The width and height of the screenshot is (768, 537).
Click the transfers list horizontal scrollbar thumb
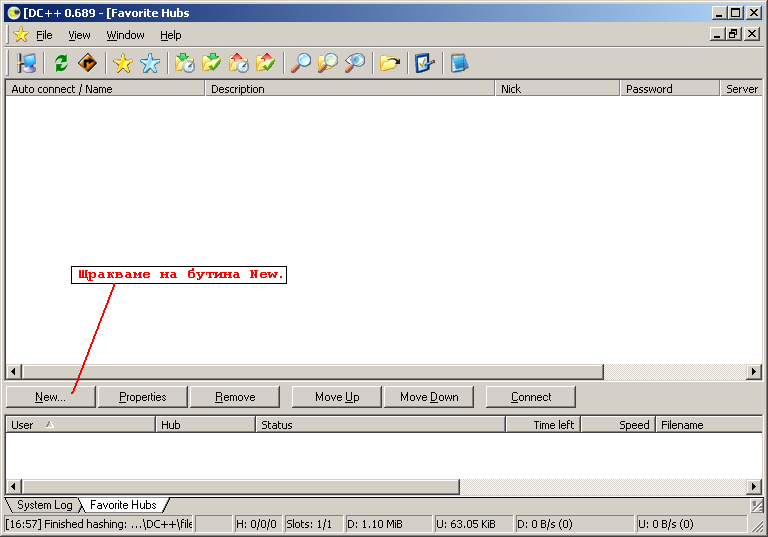click(240, 487)
